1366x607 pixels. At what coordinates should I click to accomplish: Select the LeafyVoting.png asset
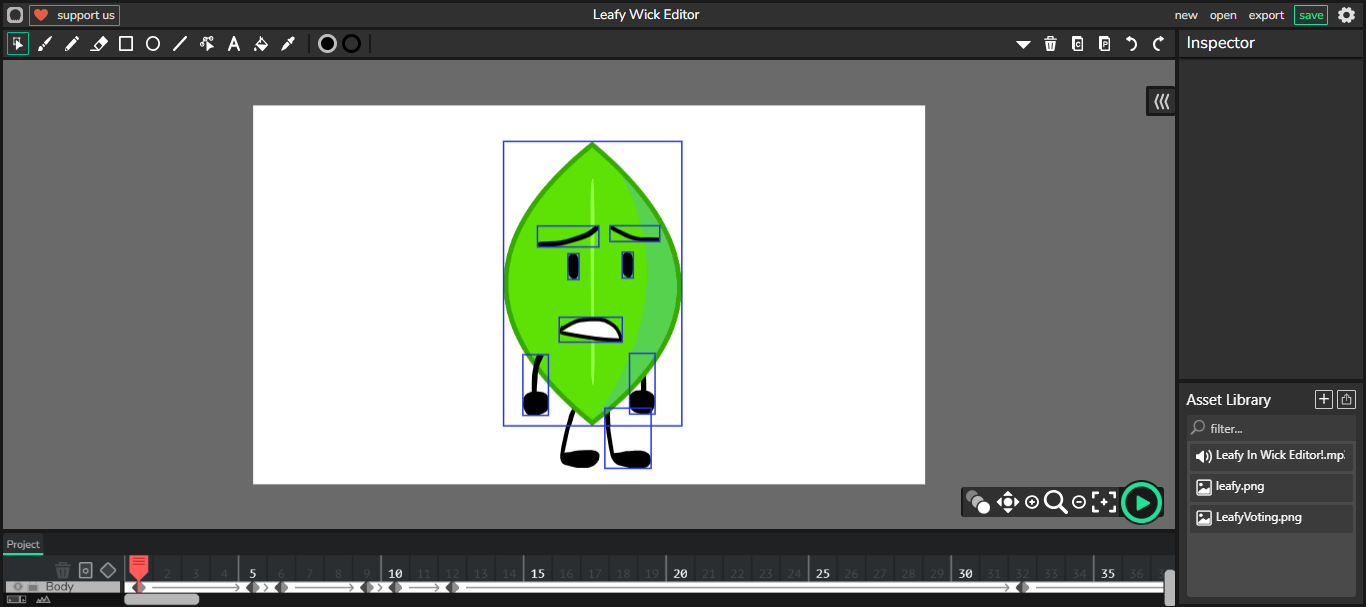[x=1271, y=518]
